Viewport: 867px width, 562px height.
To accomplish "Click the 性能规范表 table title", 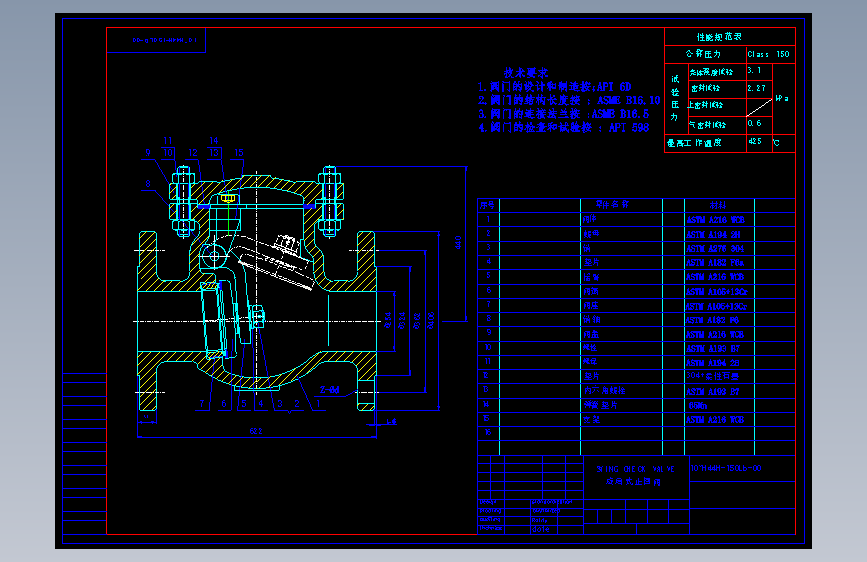I will click(719, 37).
